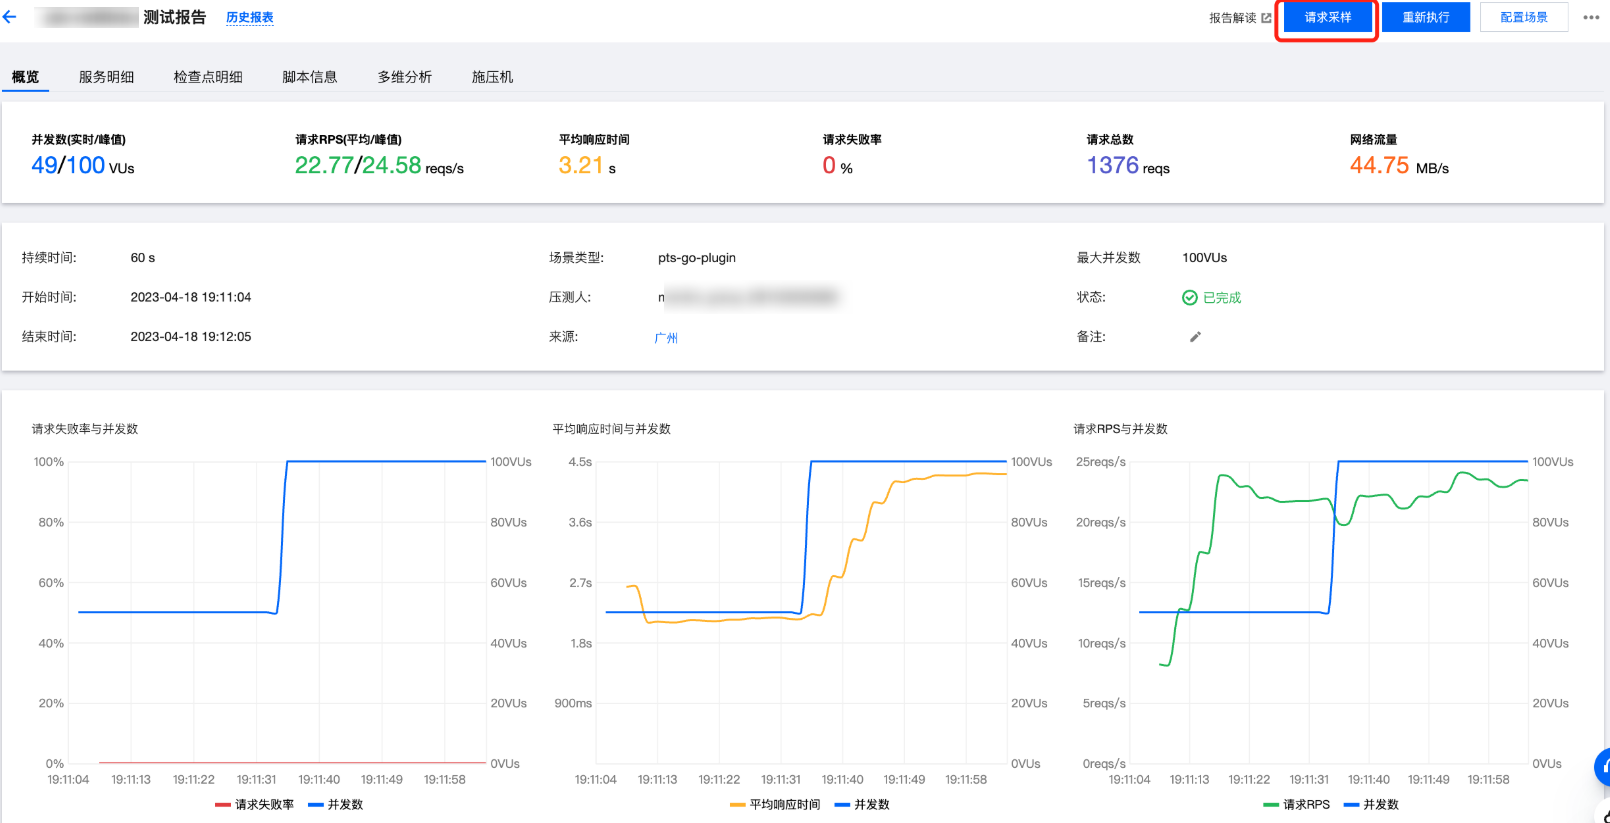Switch to the 施压机 tab
This screenshot has width=1610, height=823.
pos(492,77)
